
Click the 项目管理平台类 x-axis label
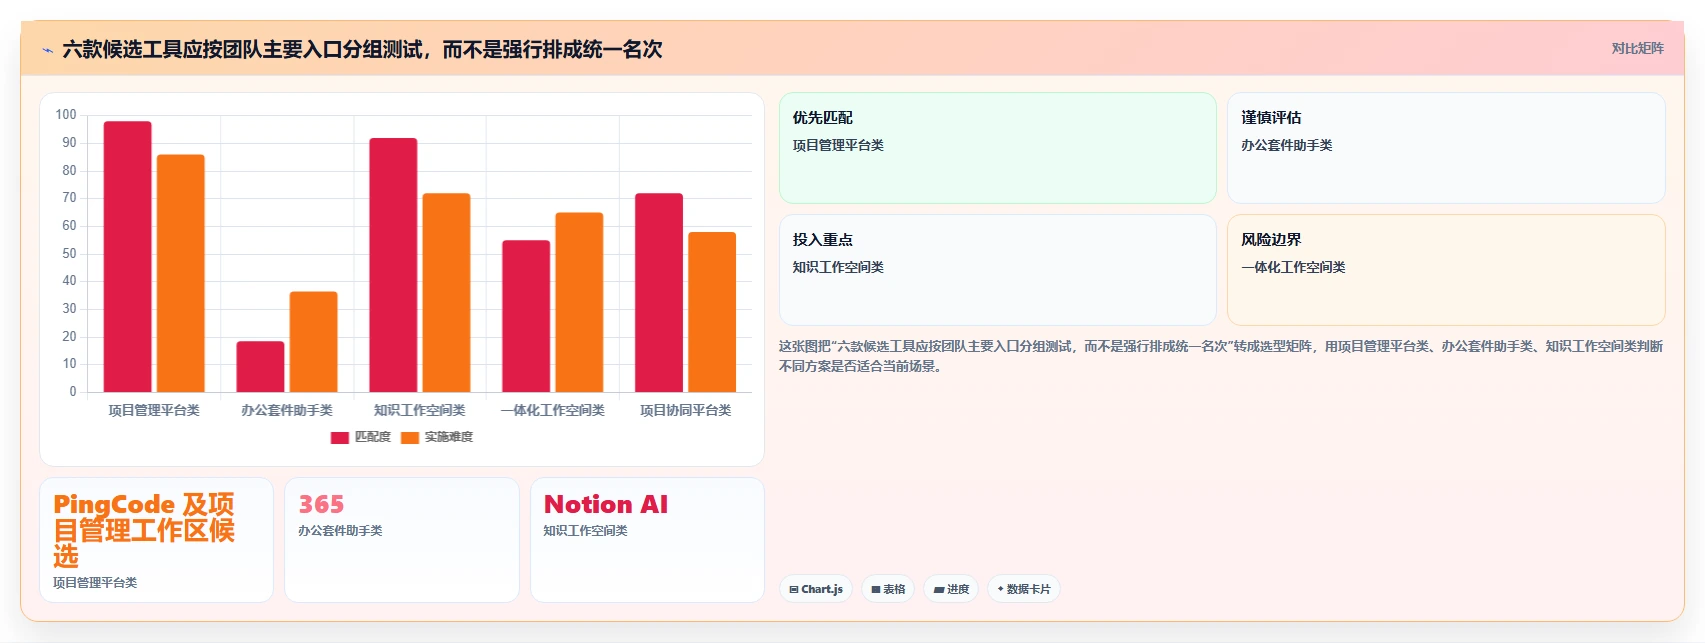pos(154,410)
